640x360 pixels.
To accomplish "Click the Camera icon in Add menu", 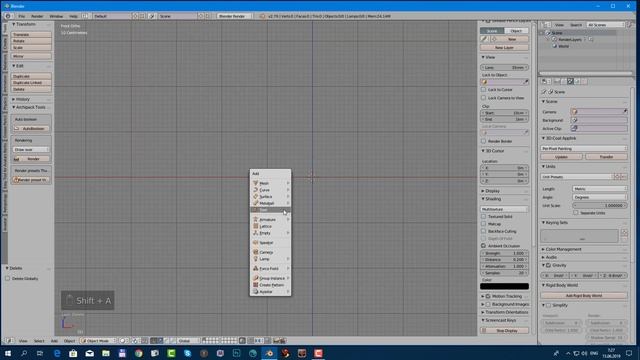I will point(256,252).
